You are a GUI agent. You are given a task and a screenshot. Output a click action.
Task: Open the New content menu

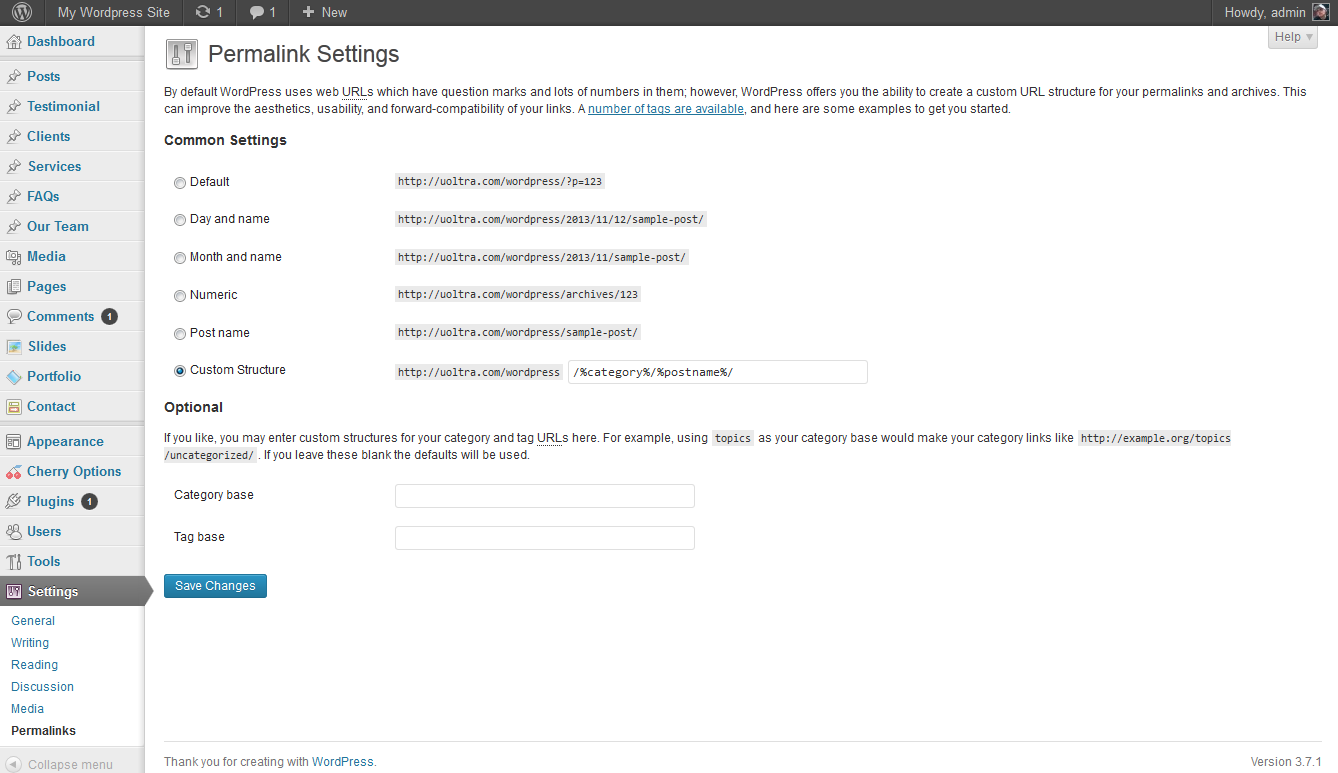[x=324, y=12]
